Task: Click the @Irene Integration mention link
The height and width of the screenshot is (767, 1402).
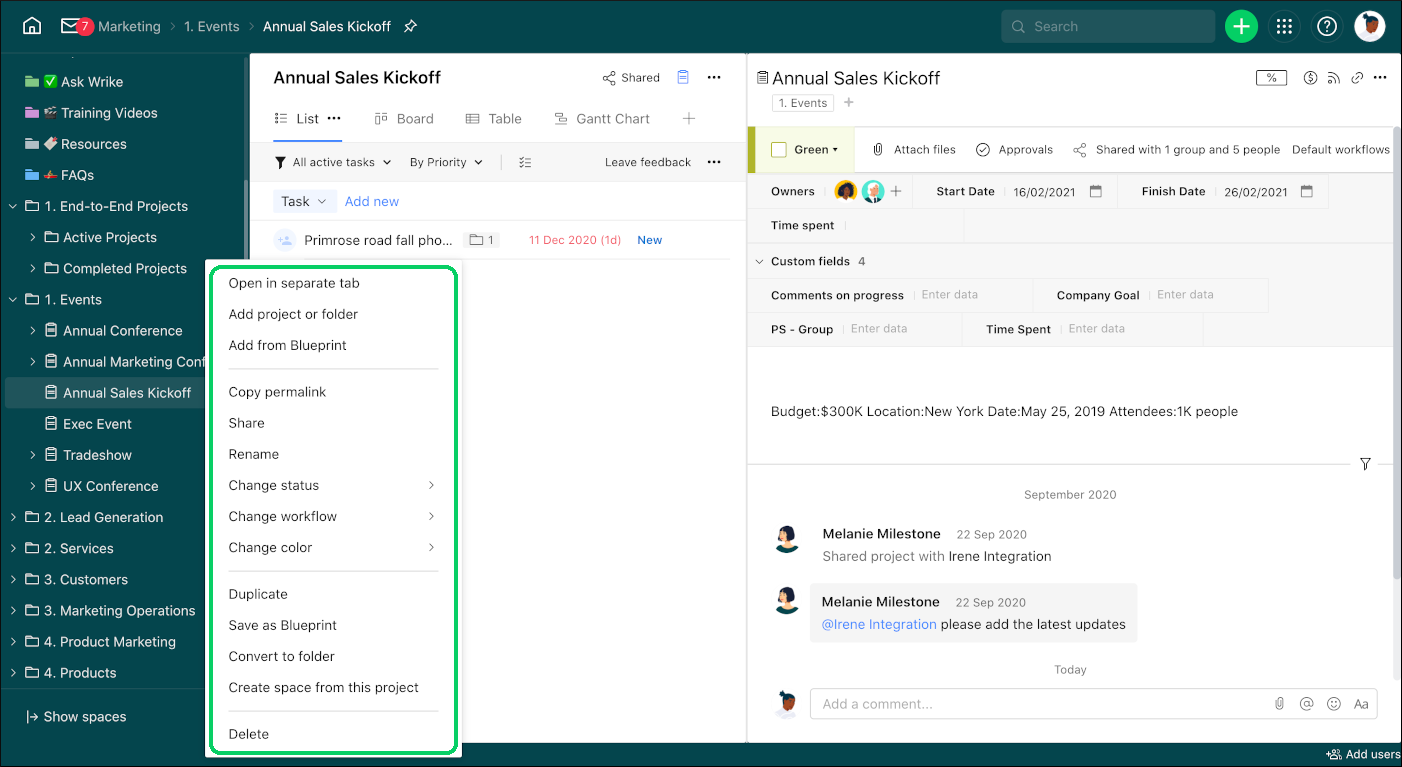Action: point(879,624)
